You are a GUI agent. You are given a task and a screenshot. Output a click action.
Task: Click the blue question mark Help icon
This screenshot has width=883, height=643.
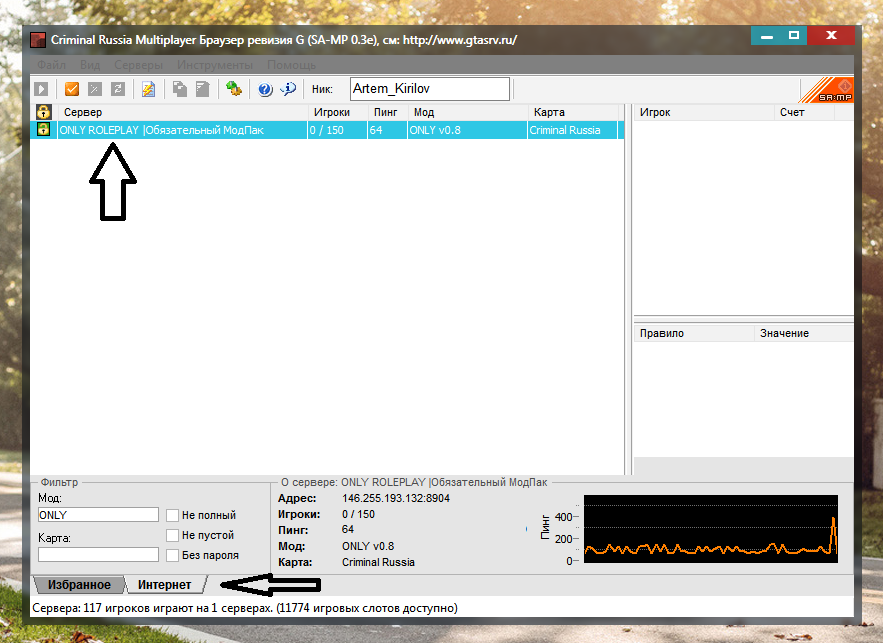coord(265,89)
